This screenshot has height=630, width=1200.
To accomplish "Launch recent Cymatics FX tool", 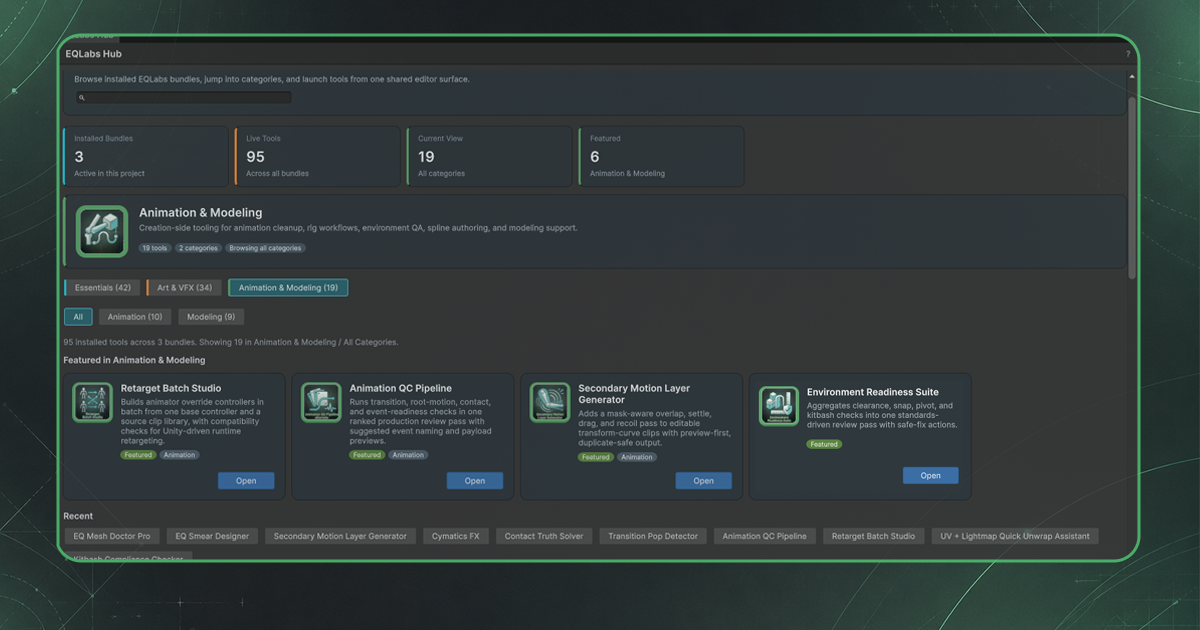I will pyautogui.click(x=456, y=536).
